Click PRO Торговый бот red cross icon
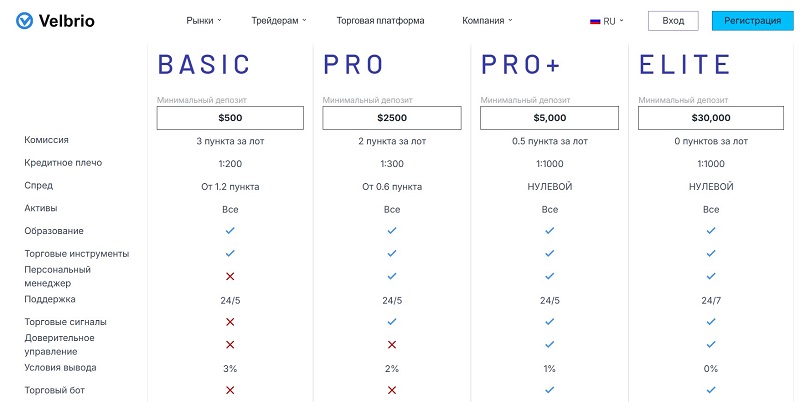The height and width of the screenshot is (402, 800). 392,390
